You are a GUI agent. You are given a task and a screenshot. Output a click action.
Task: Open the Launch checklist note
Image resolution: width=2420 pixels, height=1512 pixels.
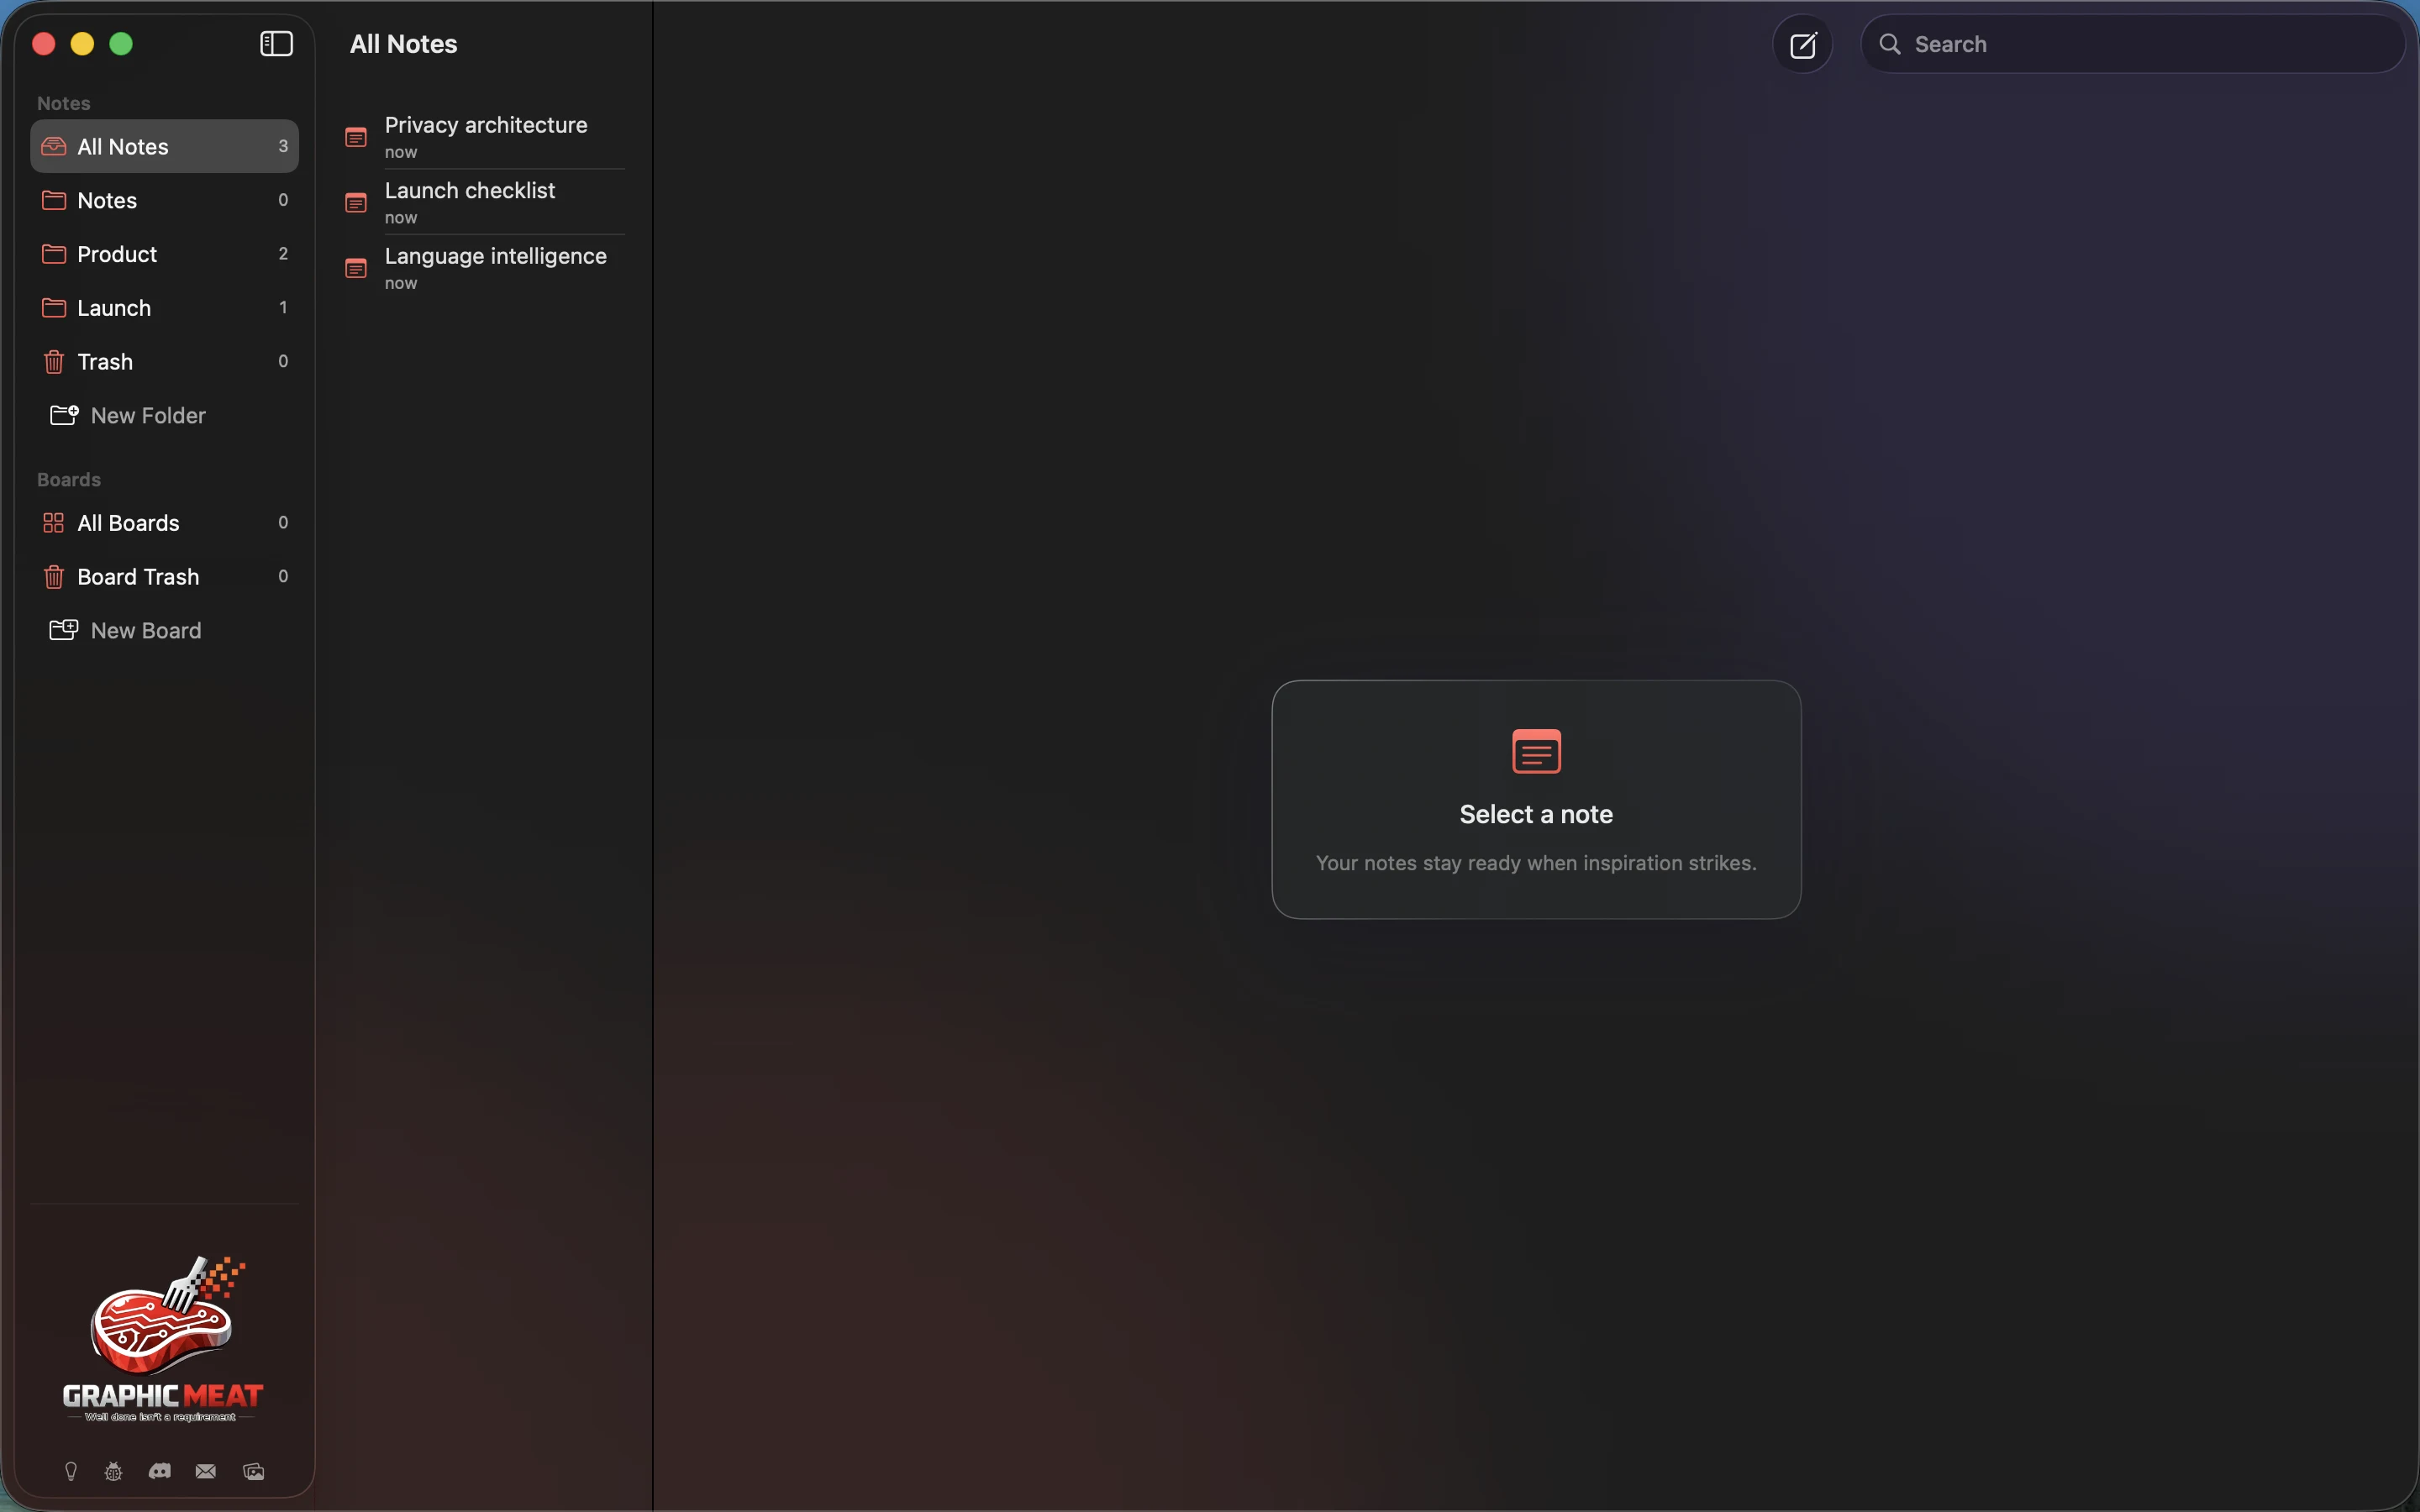(484, 203)
